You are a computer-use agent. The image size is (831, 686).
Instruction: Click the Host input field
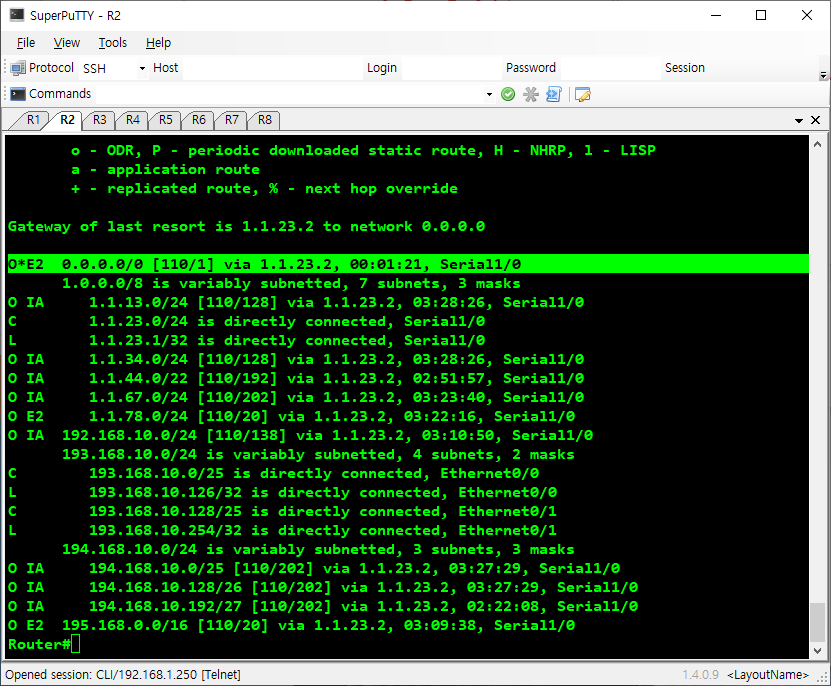click(272, 68)
